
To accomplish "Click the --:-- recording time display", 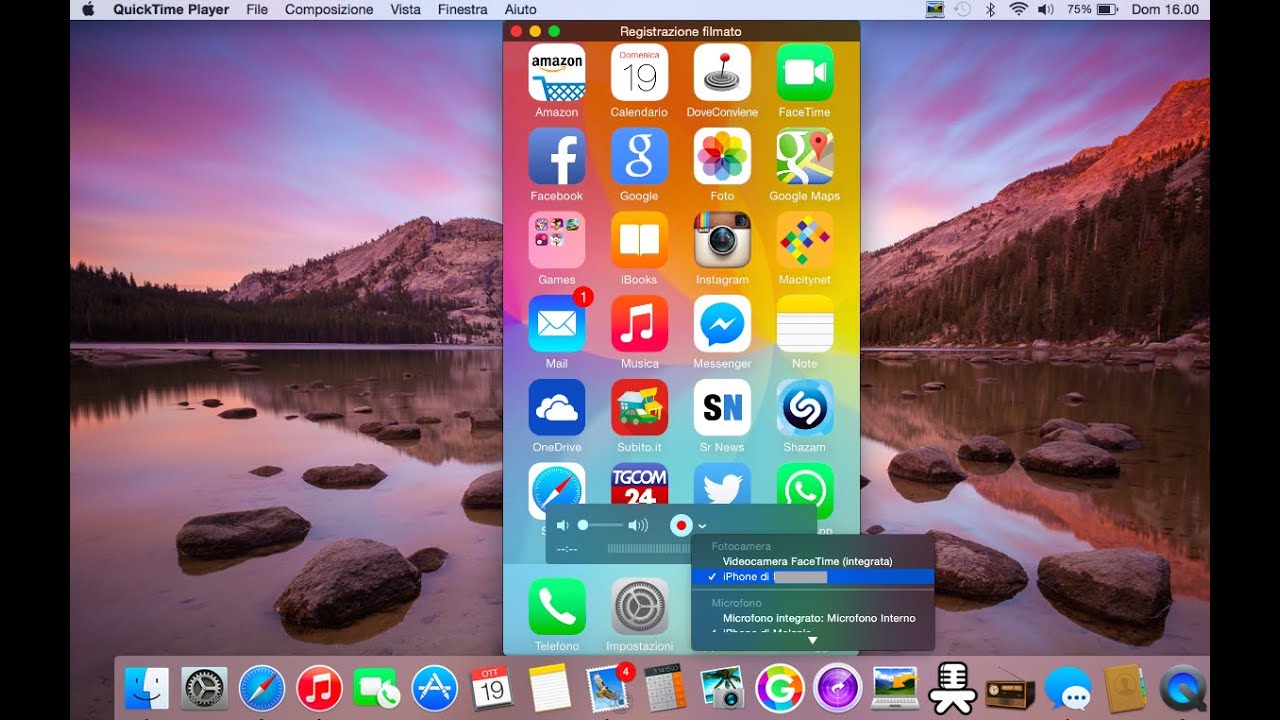I will pos(567,548).
